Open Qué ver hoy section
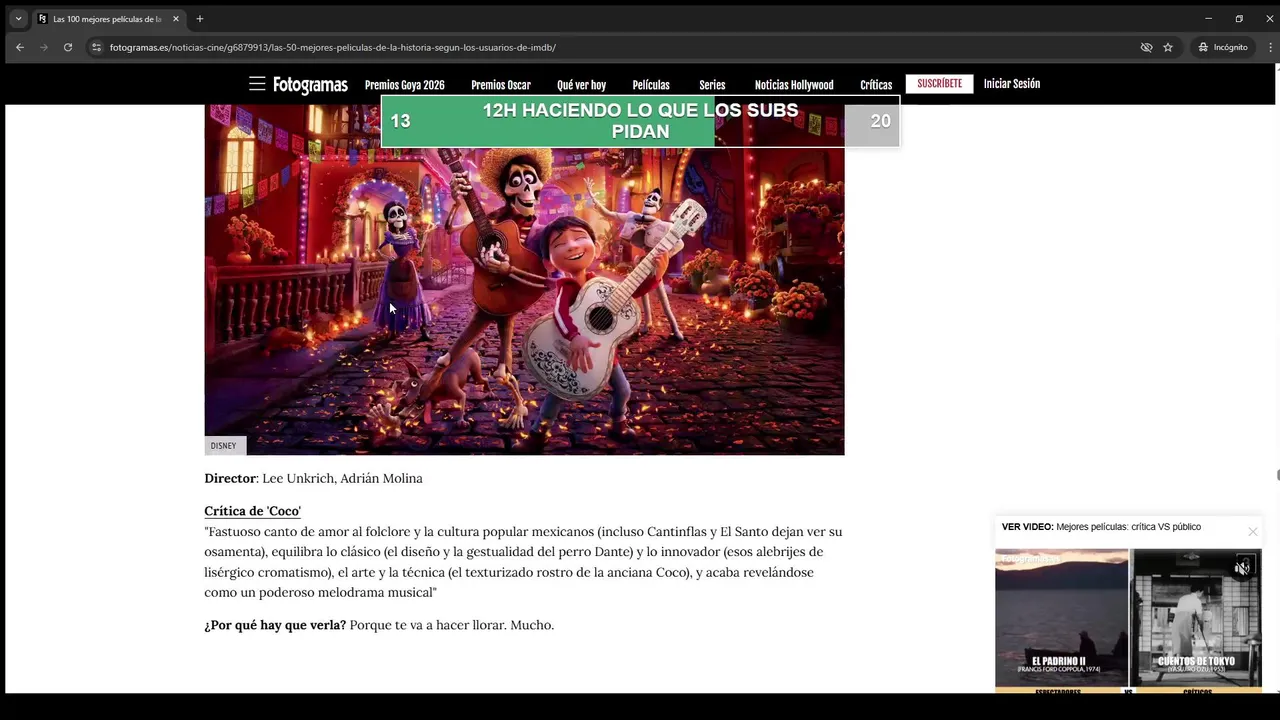 (x=582, y=85)
